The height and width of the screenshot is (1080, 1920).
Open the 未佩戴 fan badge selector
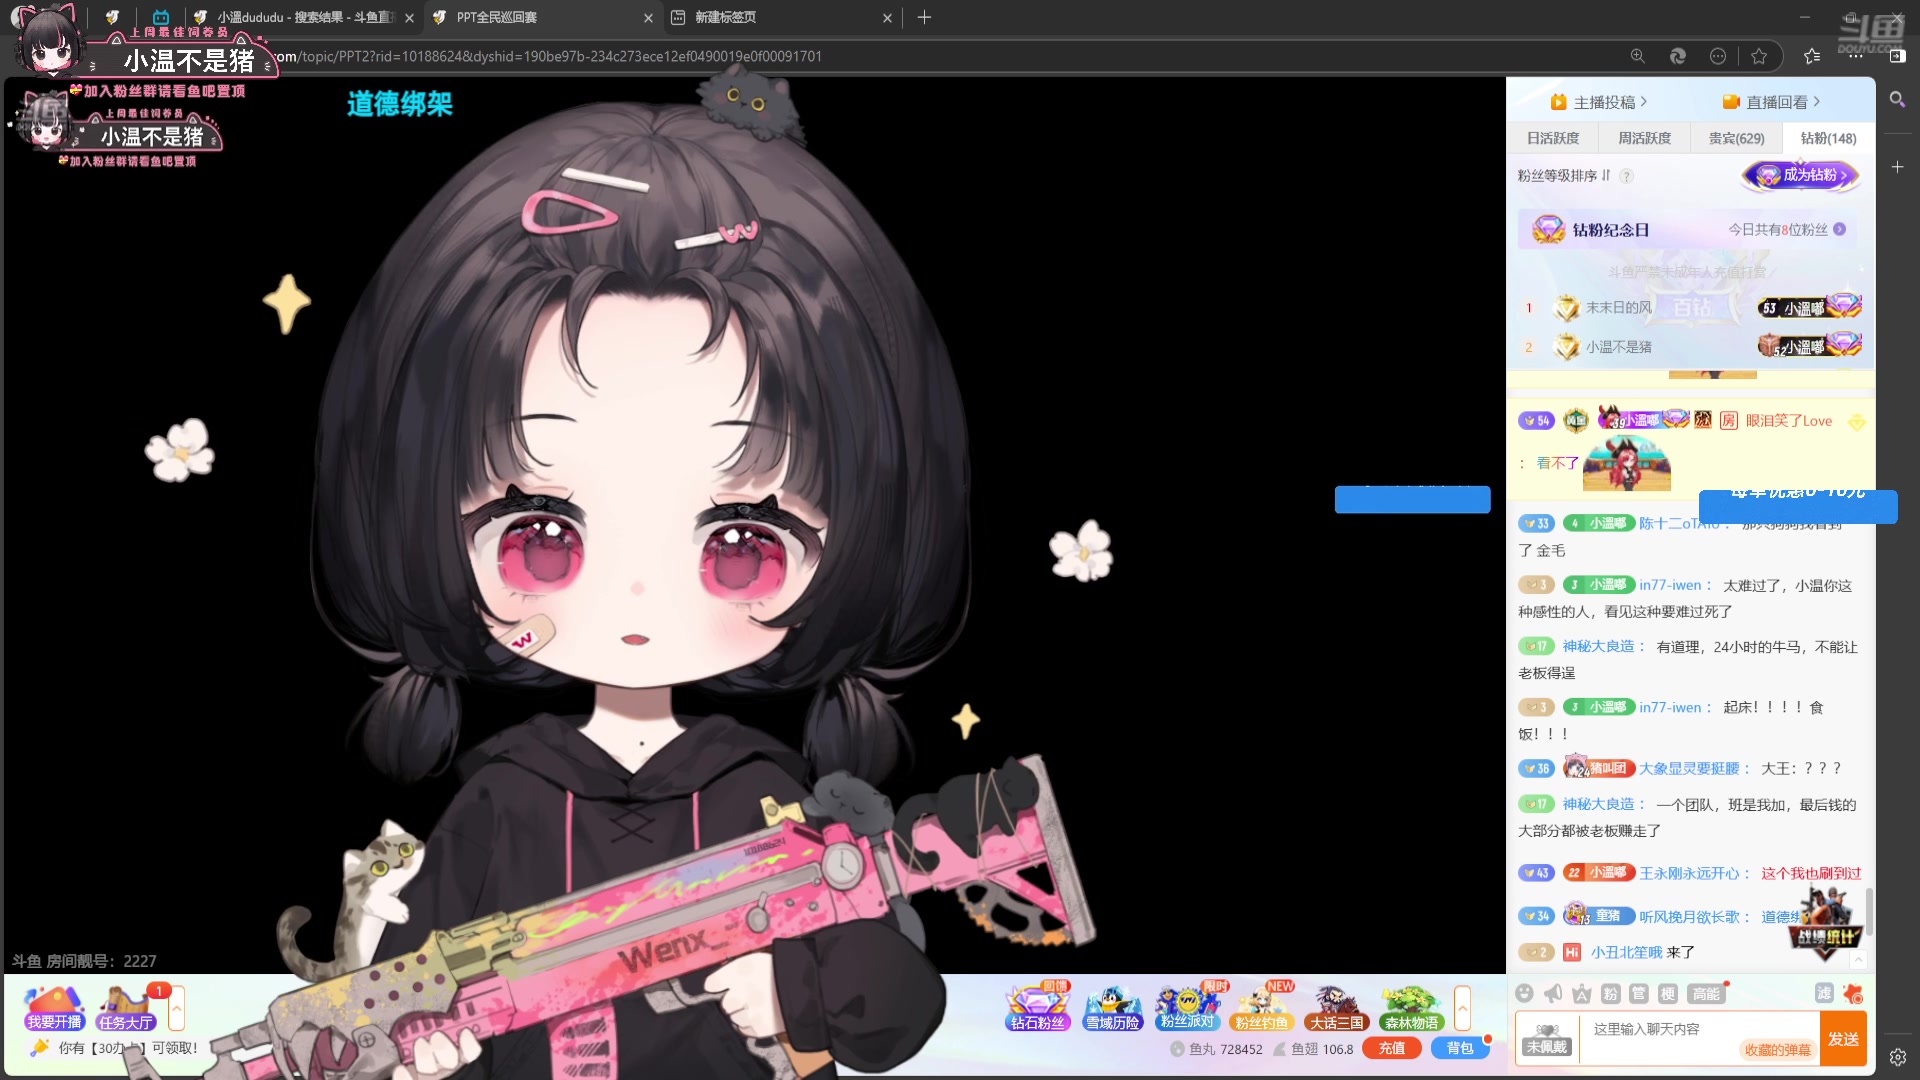[x=1547, y=1040]
